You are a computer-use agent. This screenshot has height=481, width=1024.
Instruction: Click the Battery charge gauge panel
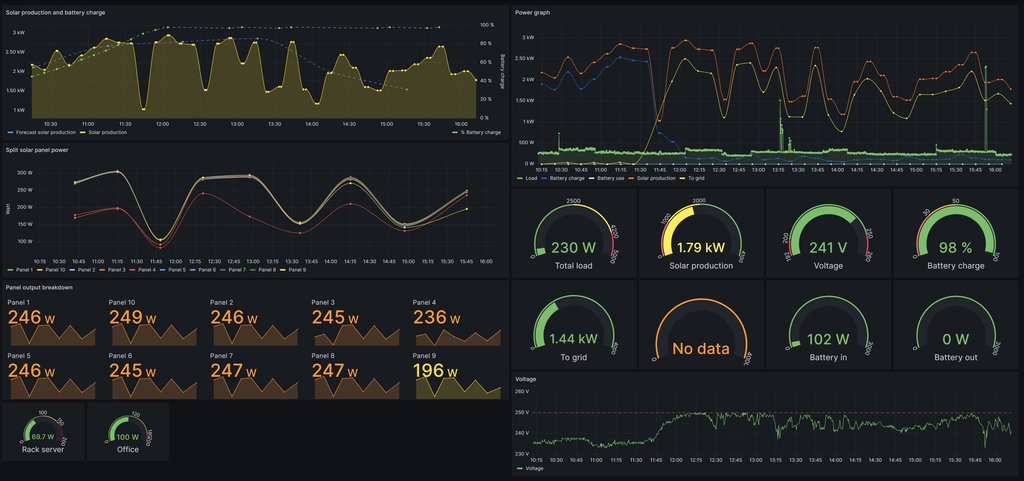pos(955,234)
